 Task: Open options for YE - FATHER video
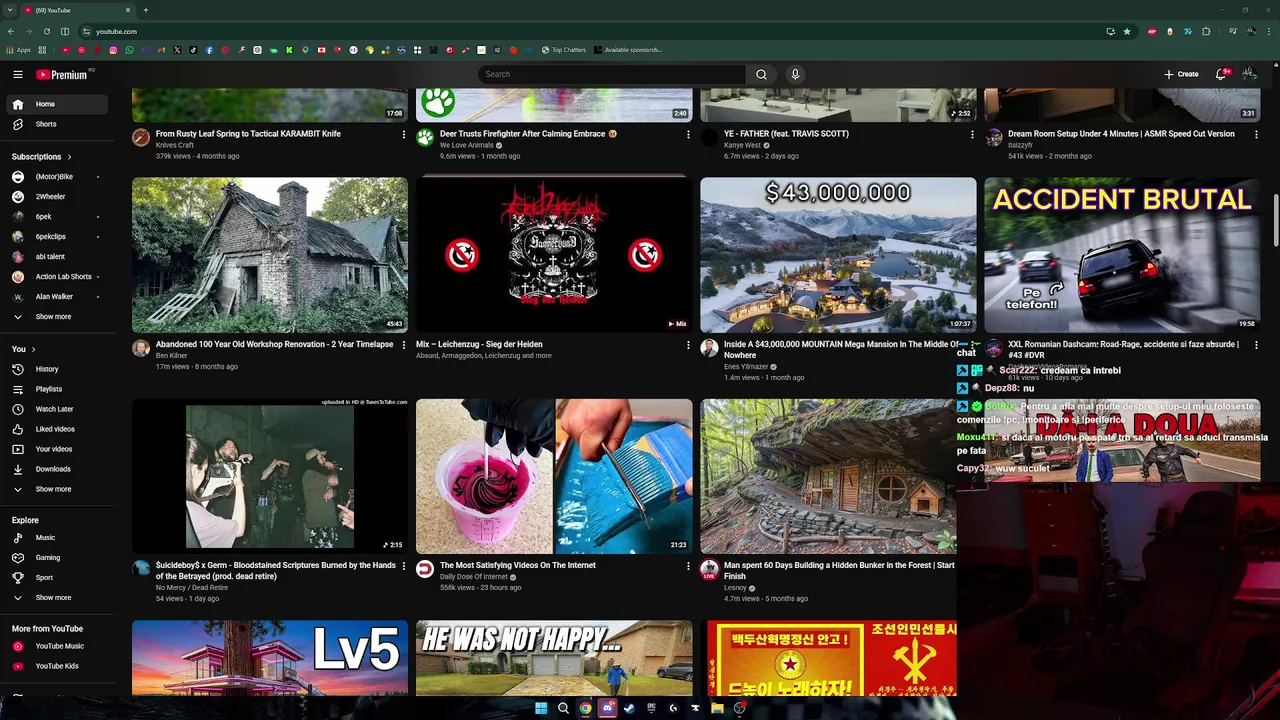(x=972, y=134)
